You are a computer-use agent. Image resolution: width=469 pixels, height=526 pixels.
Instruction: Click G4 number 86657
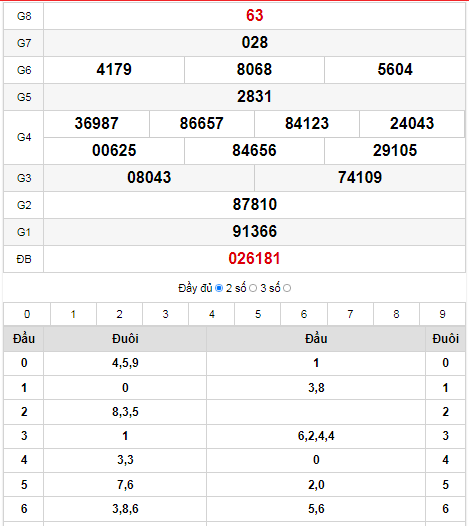202,123
